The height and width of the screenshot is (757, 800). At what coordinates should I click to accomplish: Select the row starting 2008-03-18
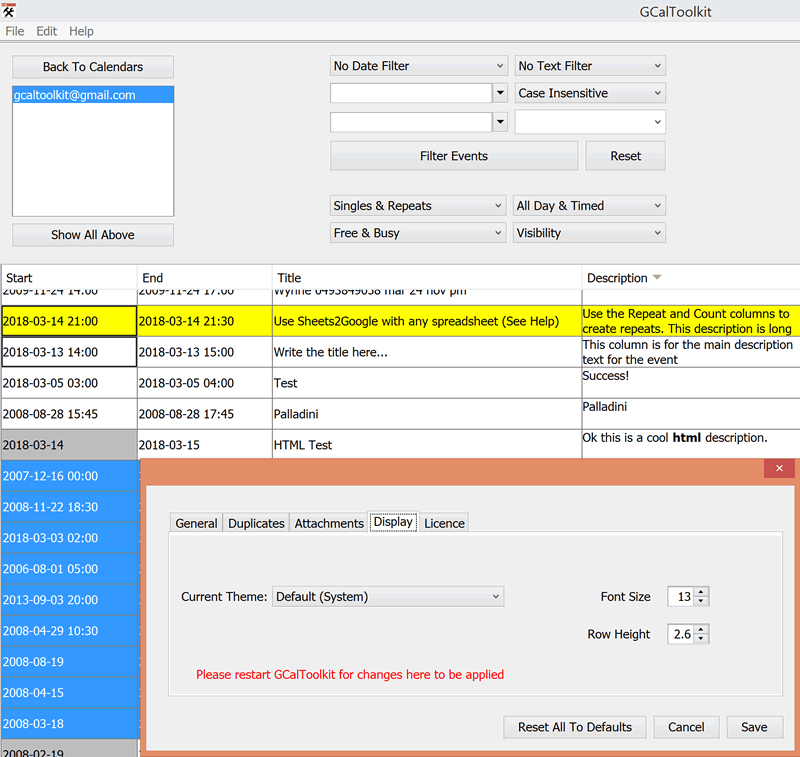(70, 724)
